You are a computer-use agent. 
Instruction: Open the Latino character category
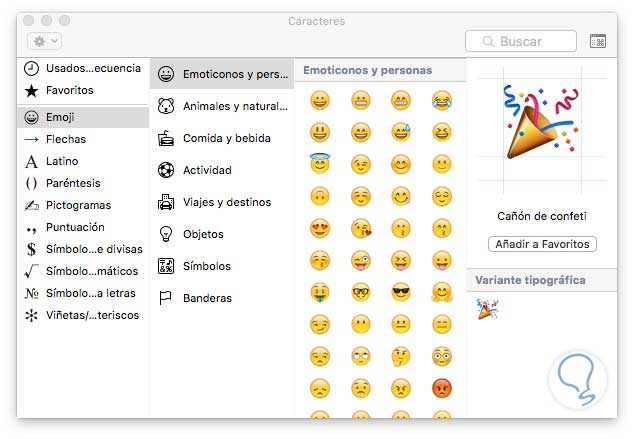pyautogui.click(x=62, y=161)
